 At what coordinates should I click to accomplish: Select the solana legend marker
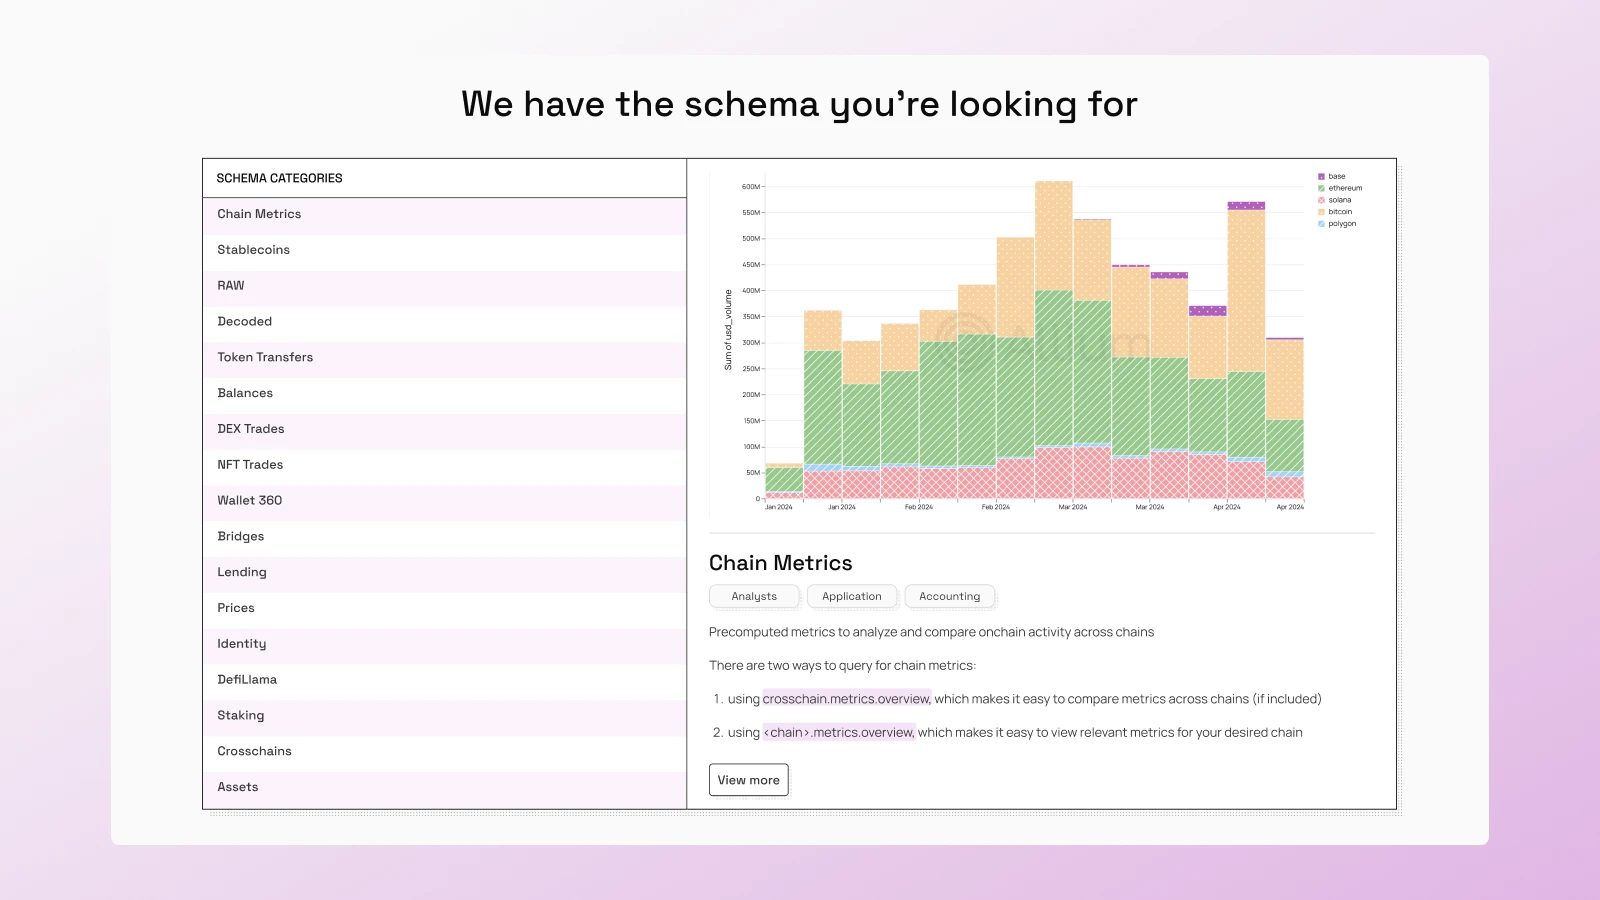[x=1321, y=200]
